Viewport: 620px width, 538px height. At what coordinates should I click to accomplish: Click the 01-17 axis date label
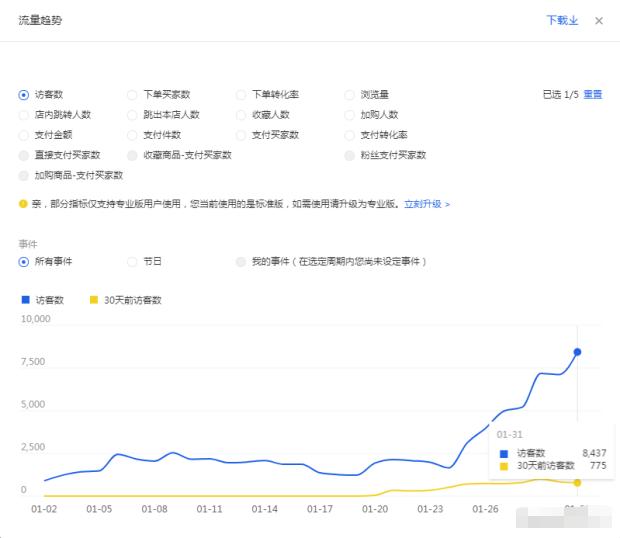coord(319,509)
